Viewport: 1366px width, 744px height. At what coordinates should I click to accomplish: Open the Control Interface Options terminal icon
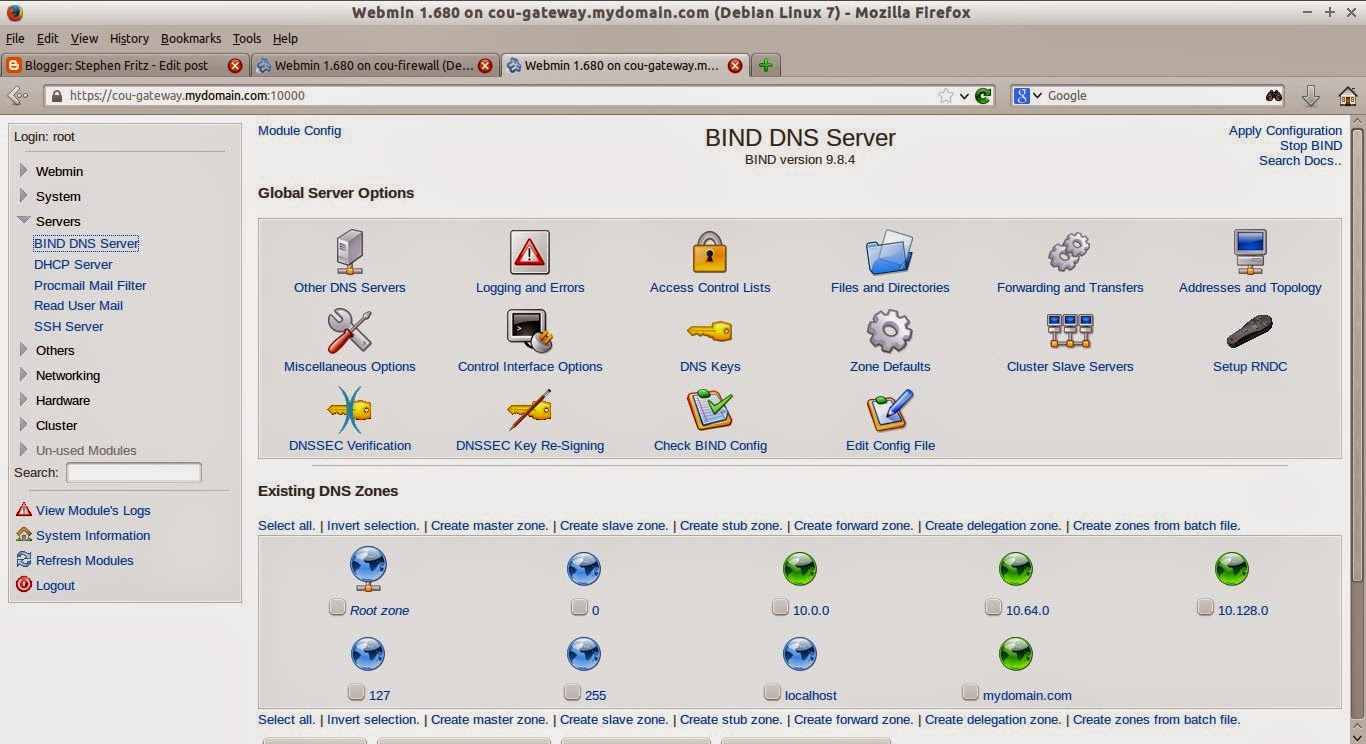(530, 331)
